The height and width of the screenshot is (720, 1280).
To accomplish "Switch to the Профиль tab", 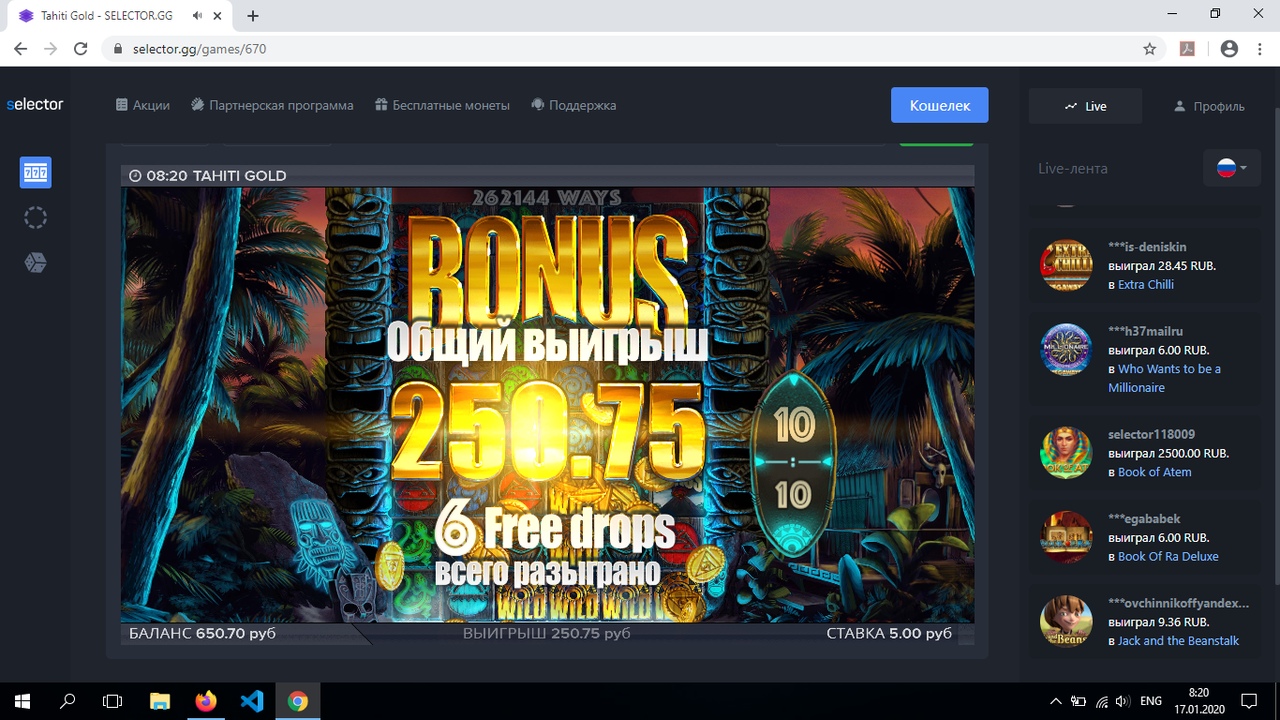I will (x=1208, y=106).
